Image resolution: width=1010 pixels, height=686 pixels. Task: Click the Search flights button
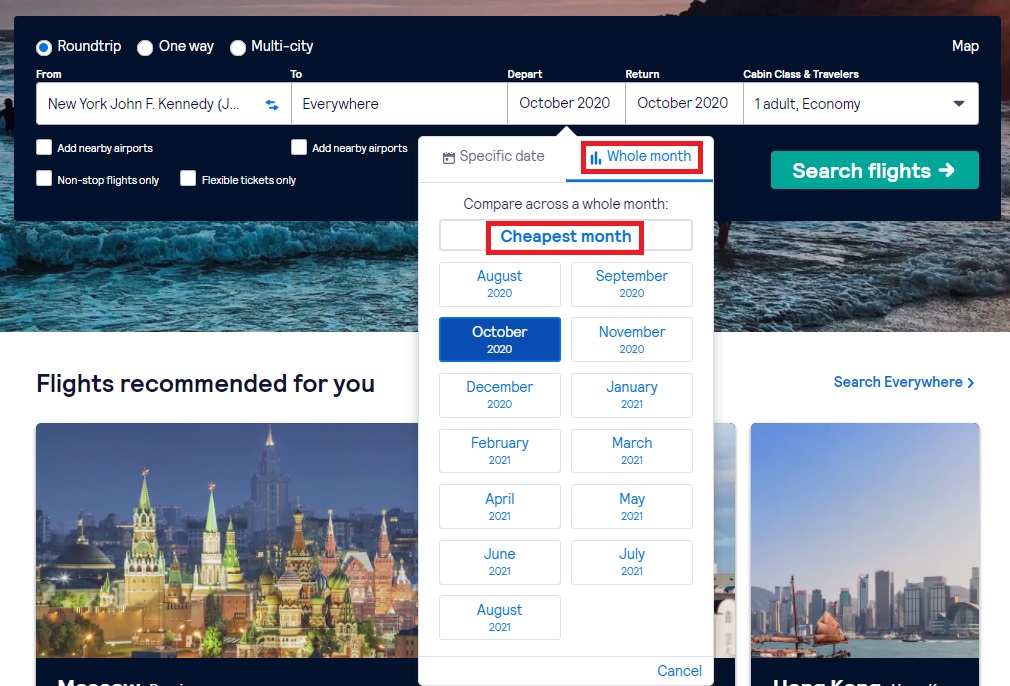875,170
